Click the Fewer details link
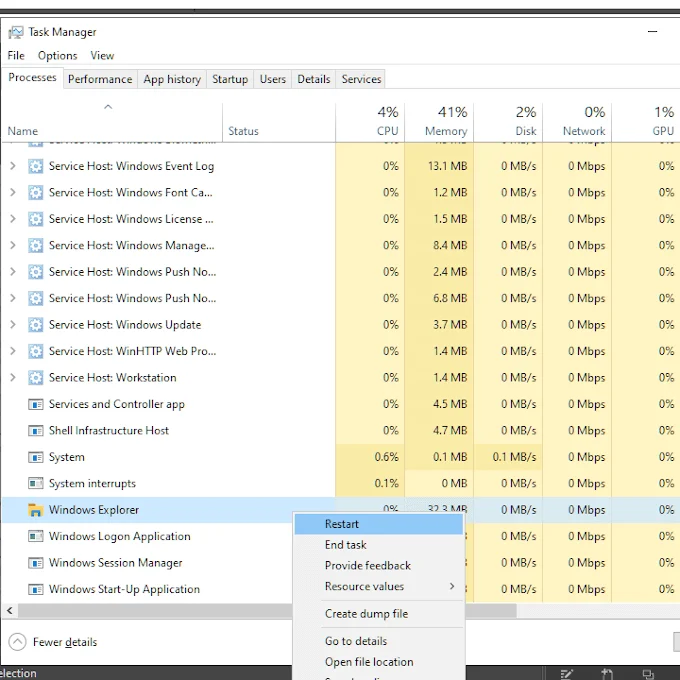680x680 pixels. pyautogui.click(x=65, y=642)
